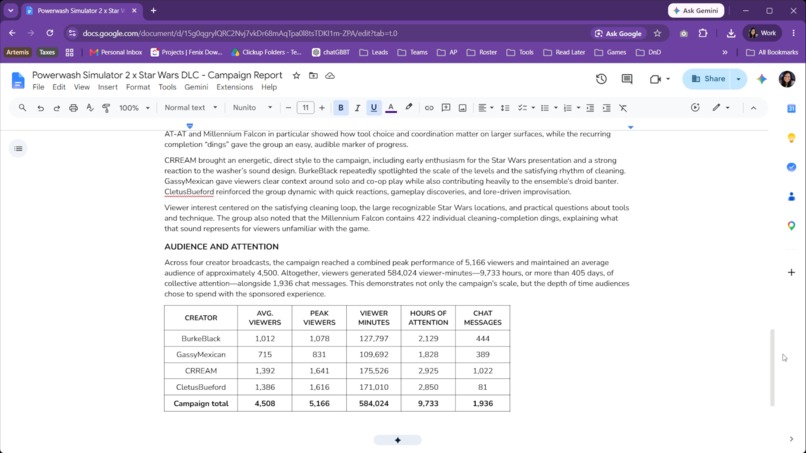This screenshot has height=453, width=806.
Task: Click the font size field
Action: pyautogui.click(x=305, y=108)
